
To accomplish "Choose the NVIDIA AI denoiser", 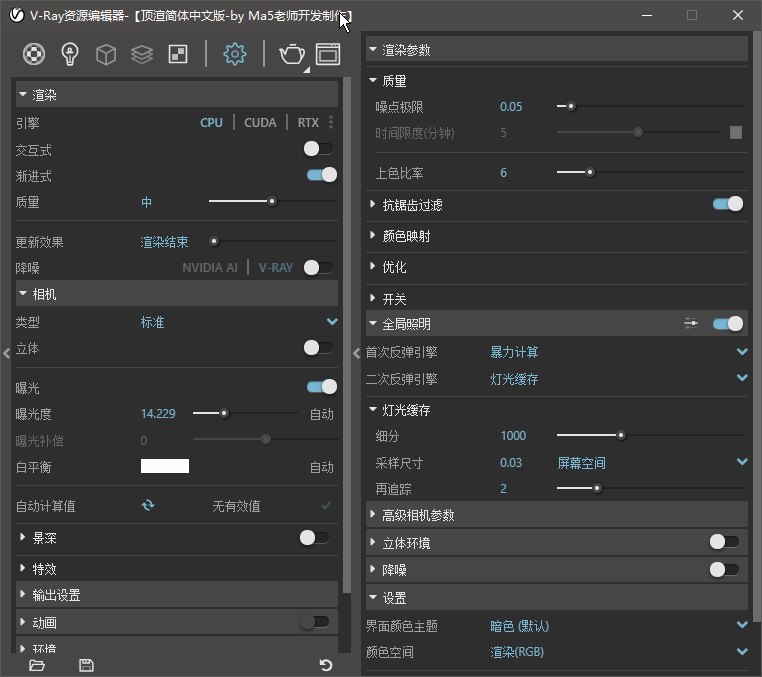I will pyautogui.click(x=210, y=268).
